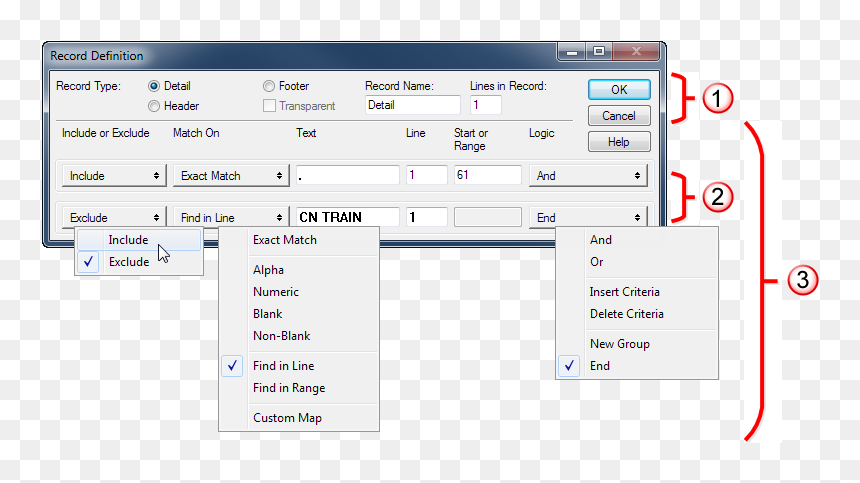Select the Header record type radio button
Screen dimensions: 860x483
(x=154, y=106)
